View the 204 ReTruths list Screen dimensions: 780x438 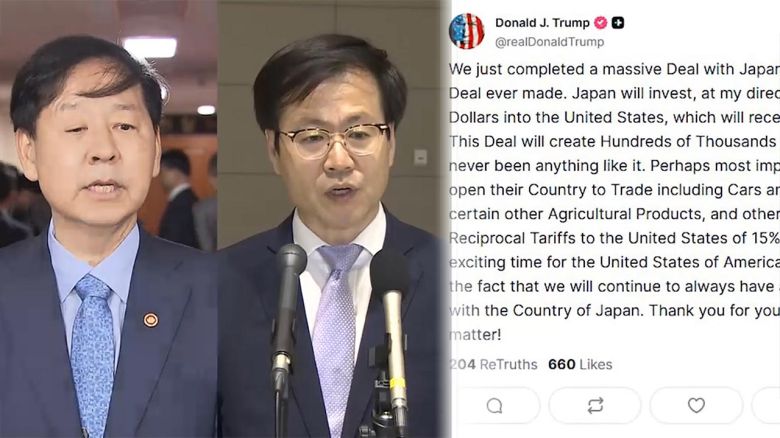coord(493,364)
